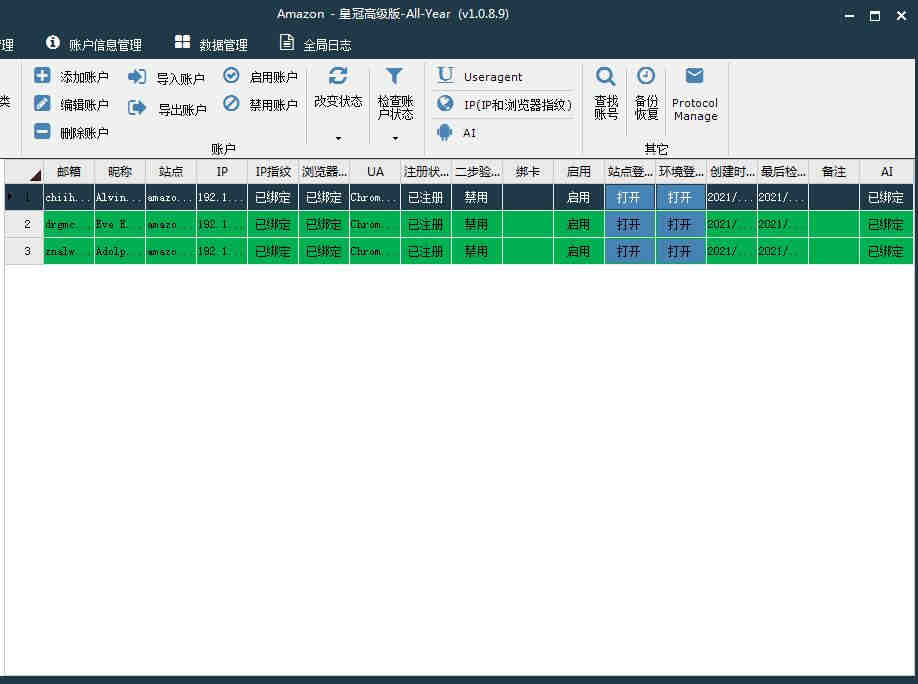Sort by the 昵称 column header

120,172
